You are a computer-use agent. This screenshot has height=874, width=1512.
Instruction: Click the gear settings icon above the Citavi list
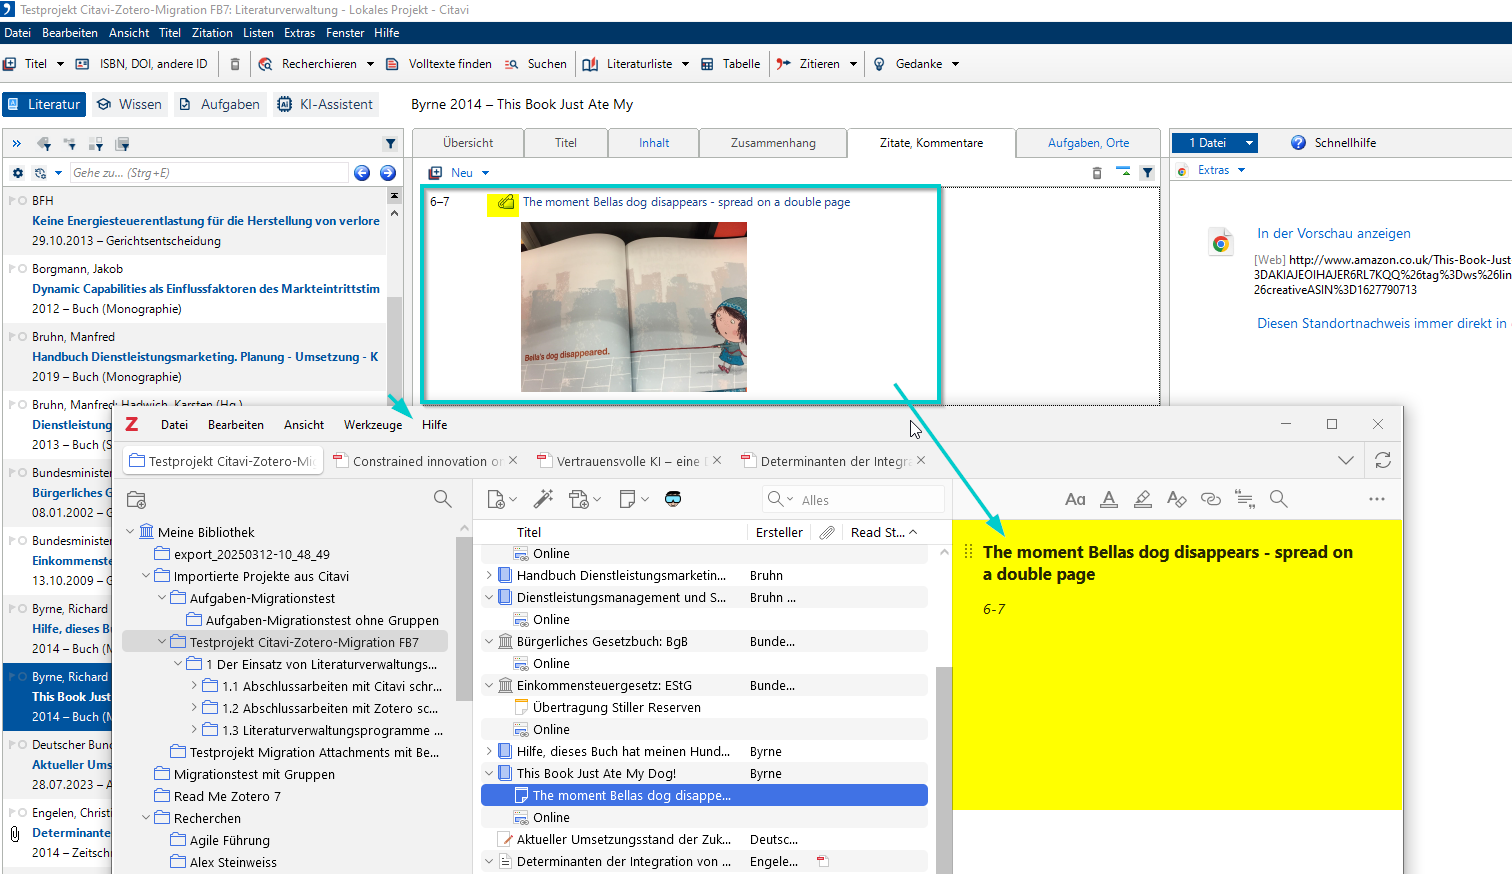[x=17, y=173]
